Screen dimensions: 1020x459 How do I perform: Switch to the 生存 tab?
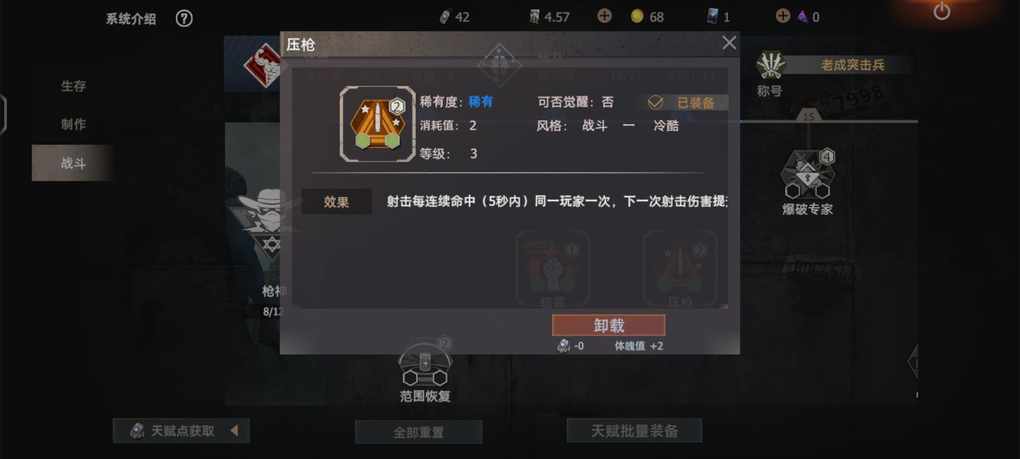73,86
